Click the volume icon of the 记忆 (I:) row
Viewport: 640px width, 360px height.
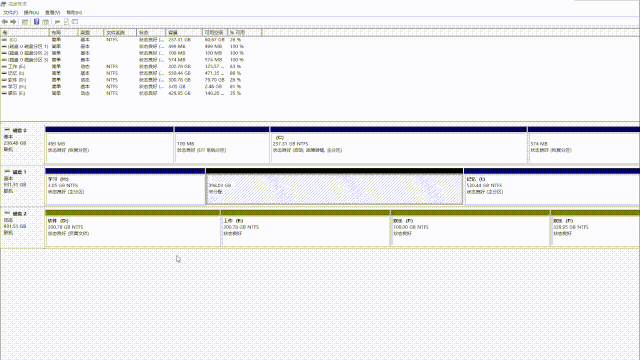[4, 73]
